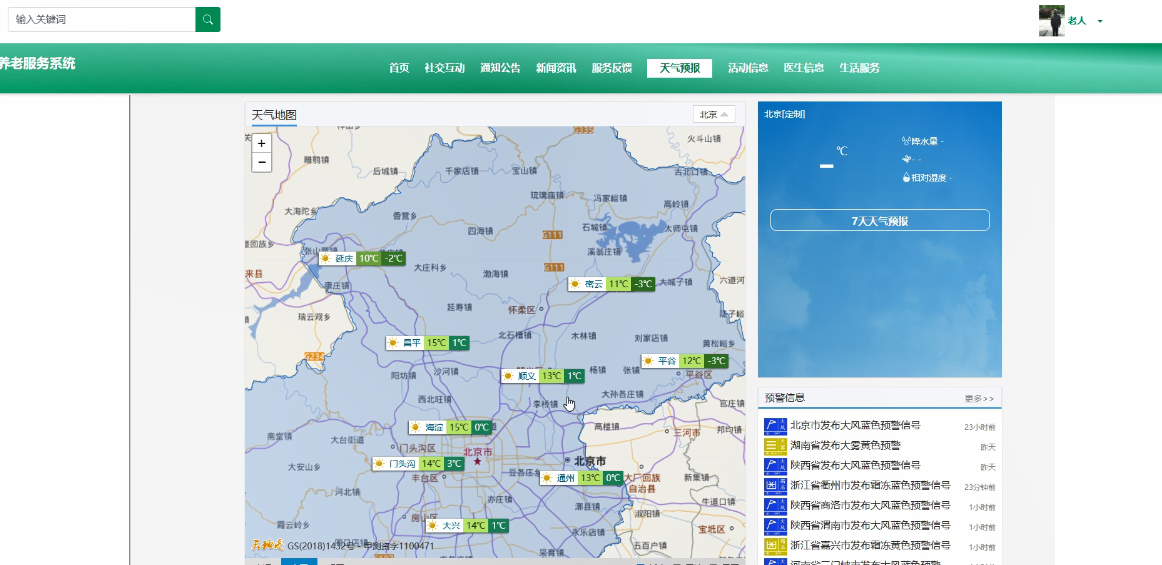Screen dimensions: 1162x565
Task: Click the 天地图 logo on the map
Action: click(x=268, y=546)
